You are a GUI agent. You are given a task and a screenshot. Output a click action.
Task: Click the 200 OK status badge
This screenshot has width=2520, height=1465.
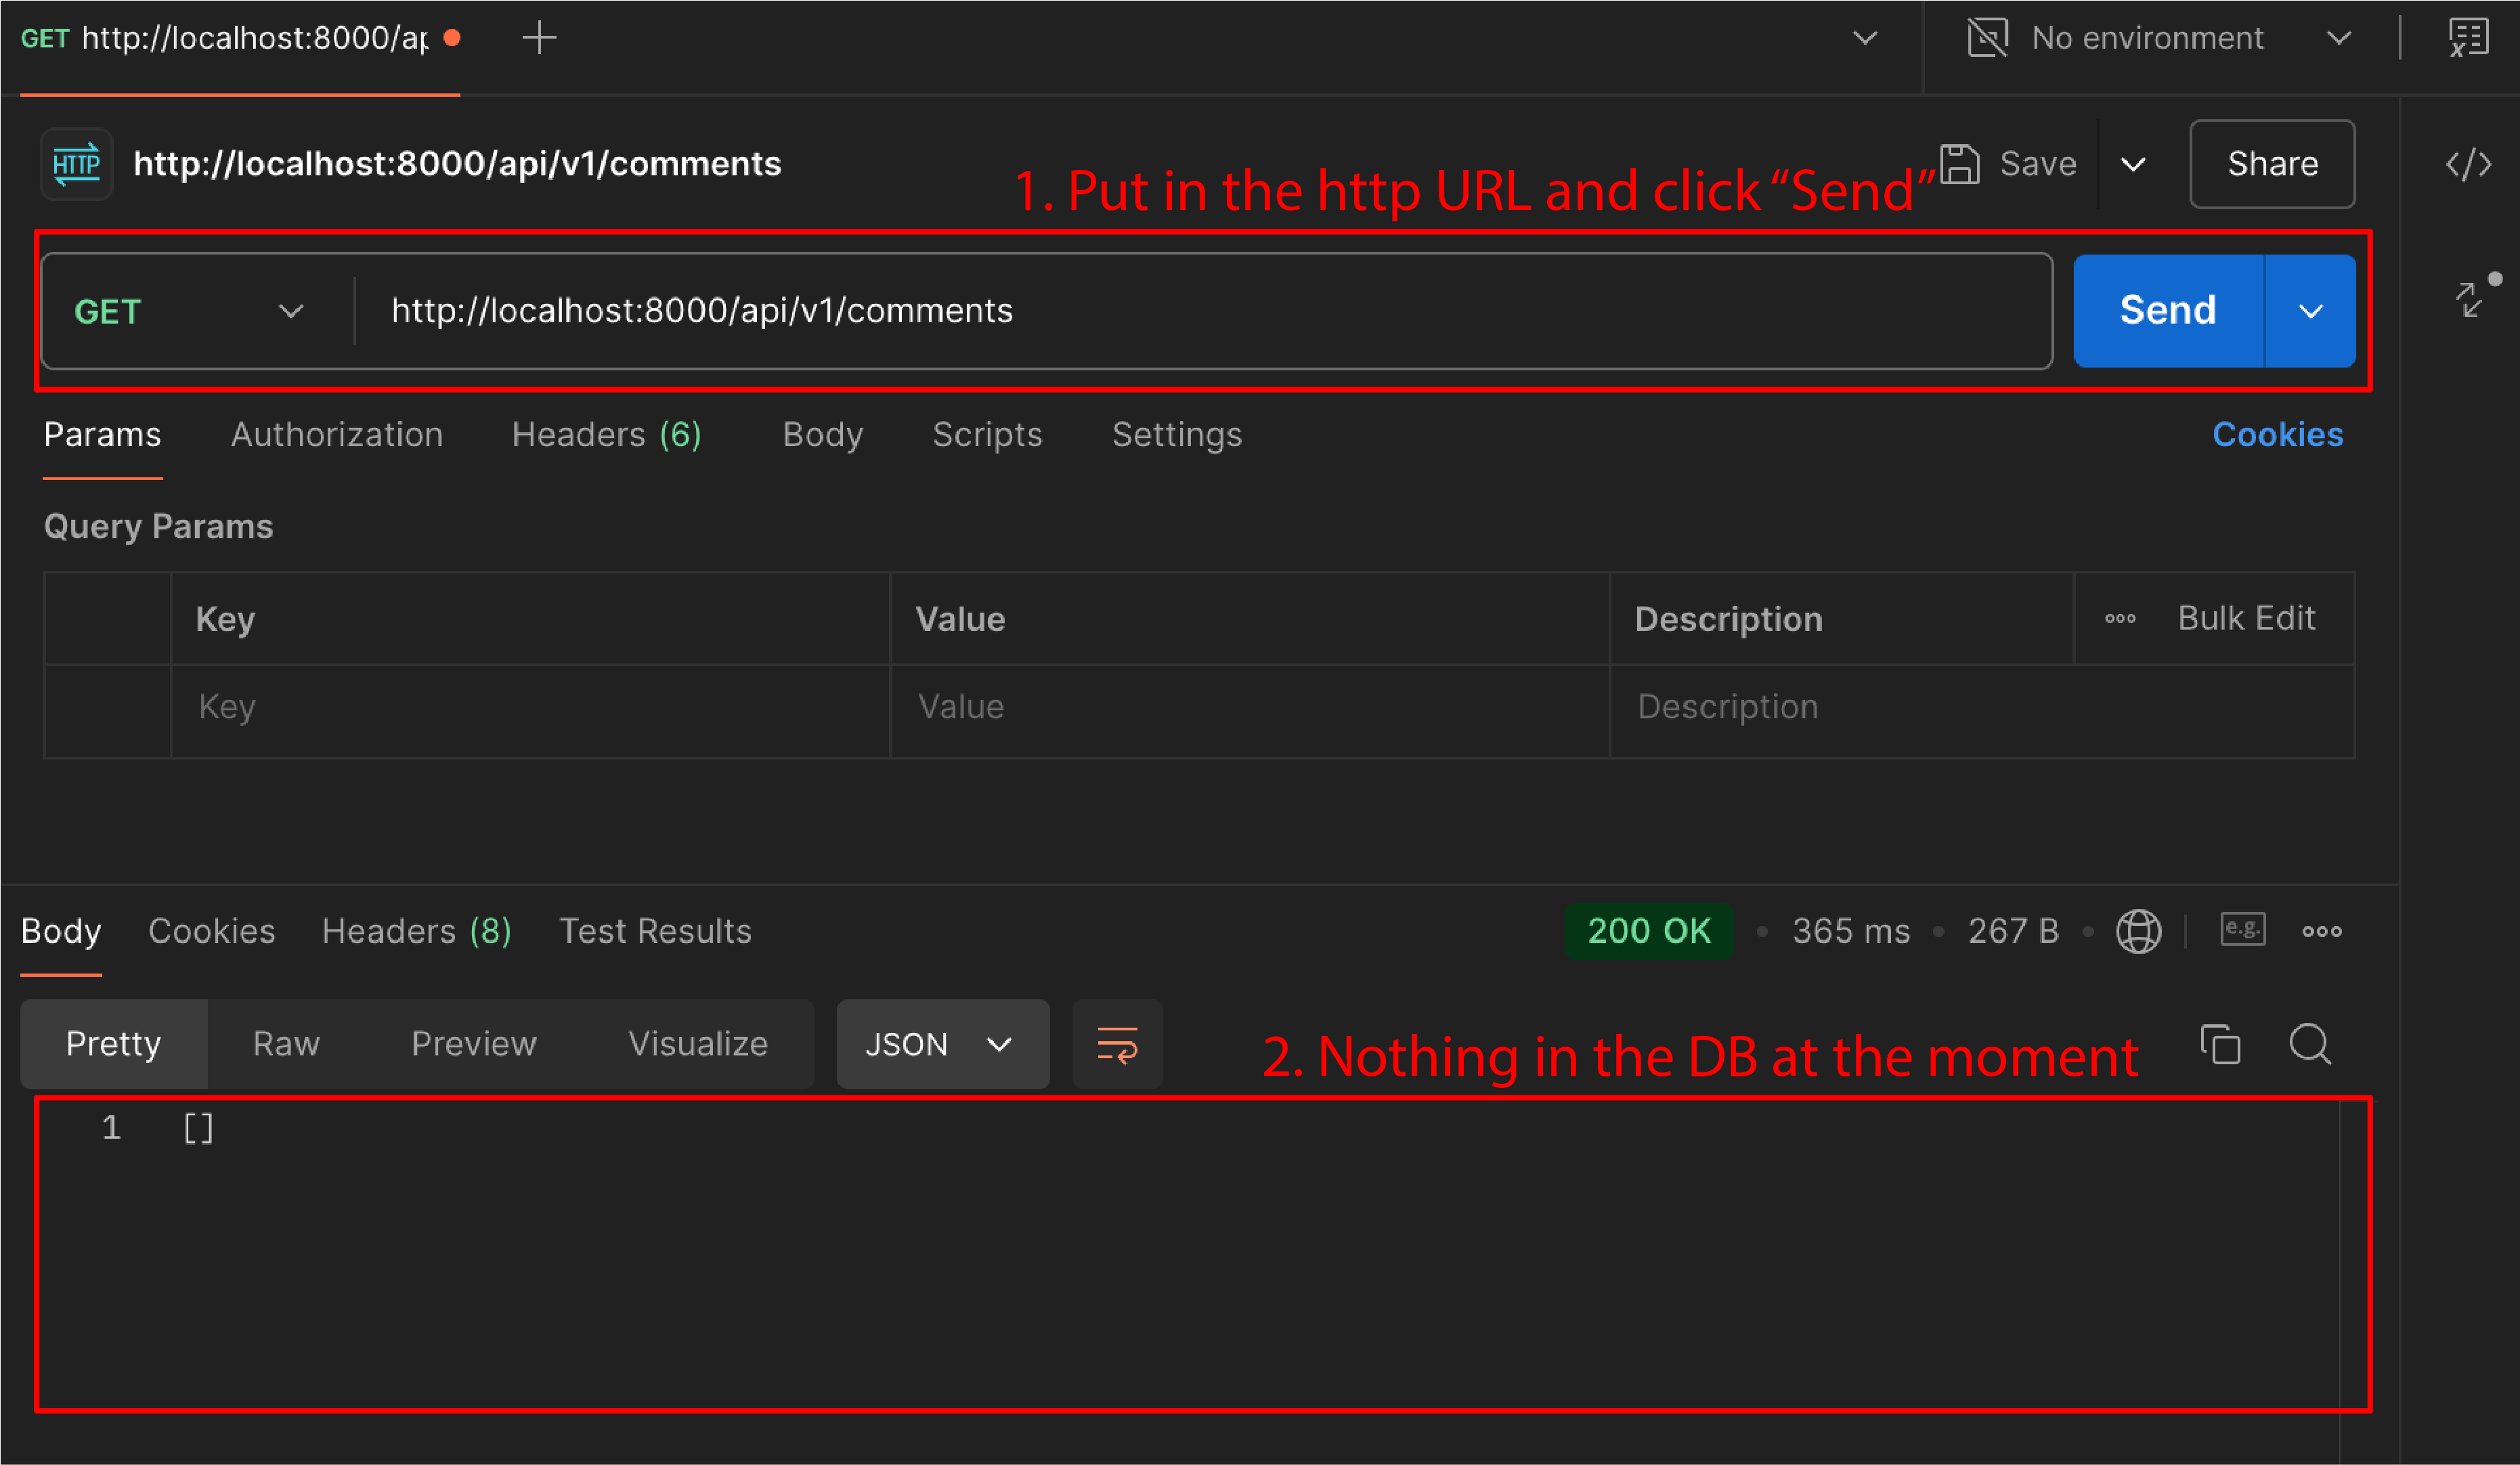click(x=1649, y=931)
